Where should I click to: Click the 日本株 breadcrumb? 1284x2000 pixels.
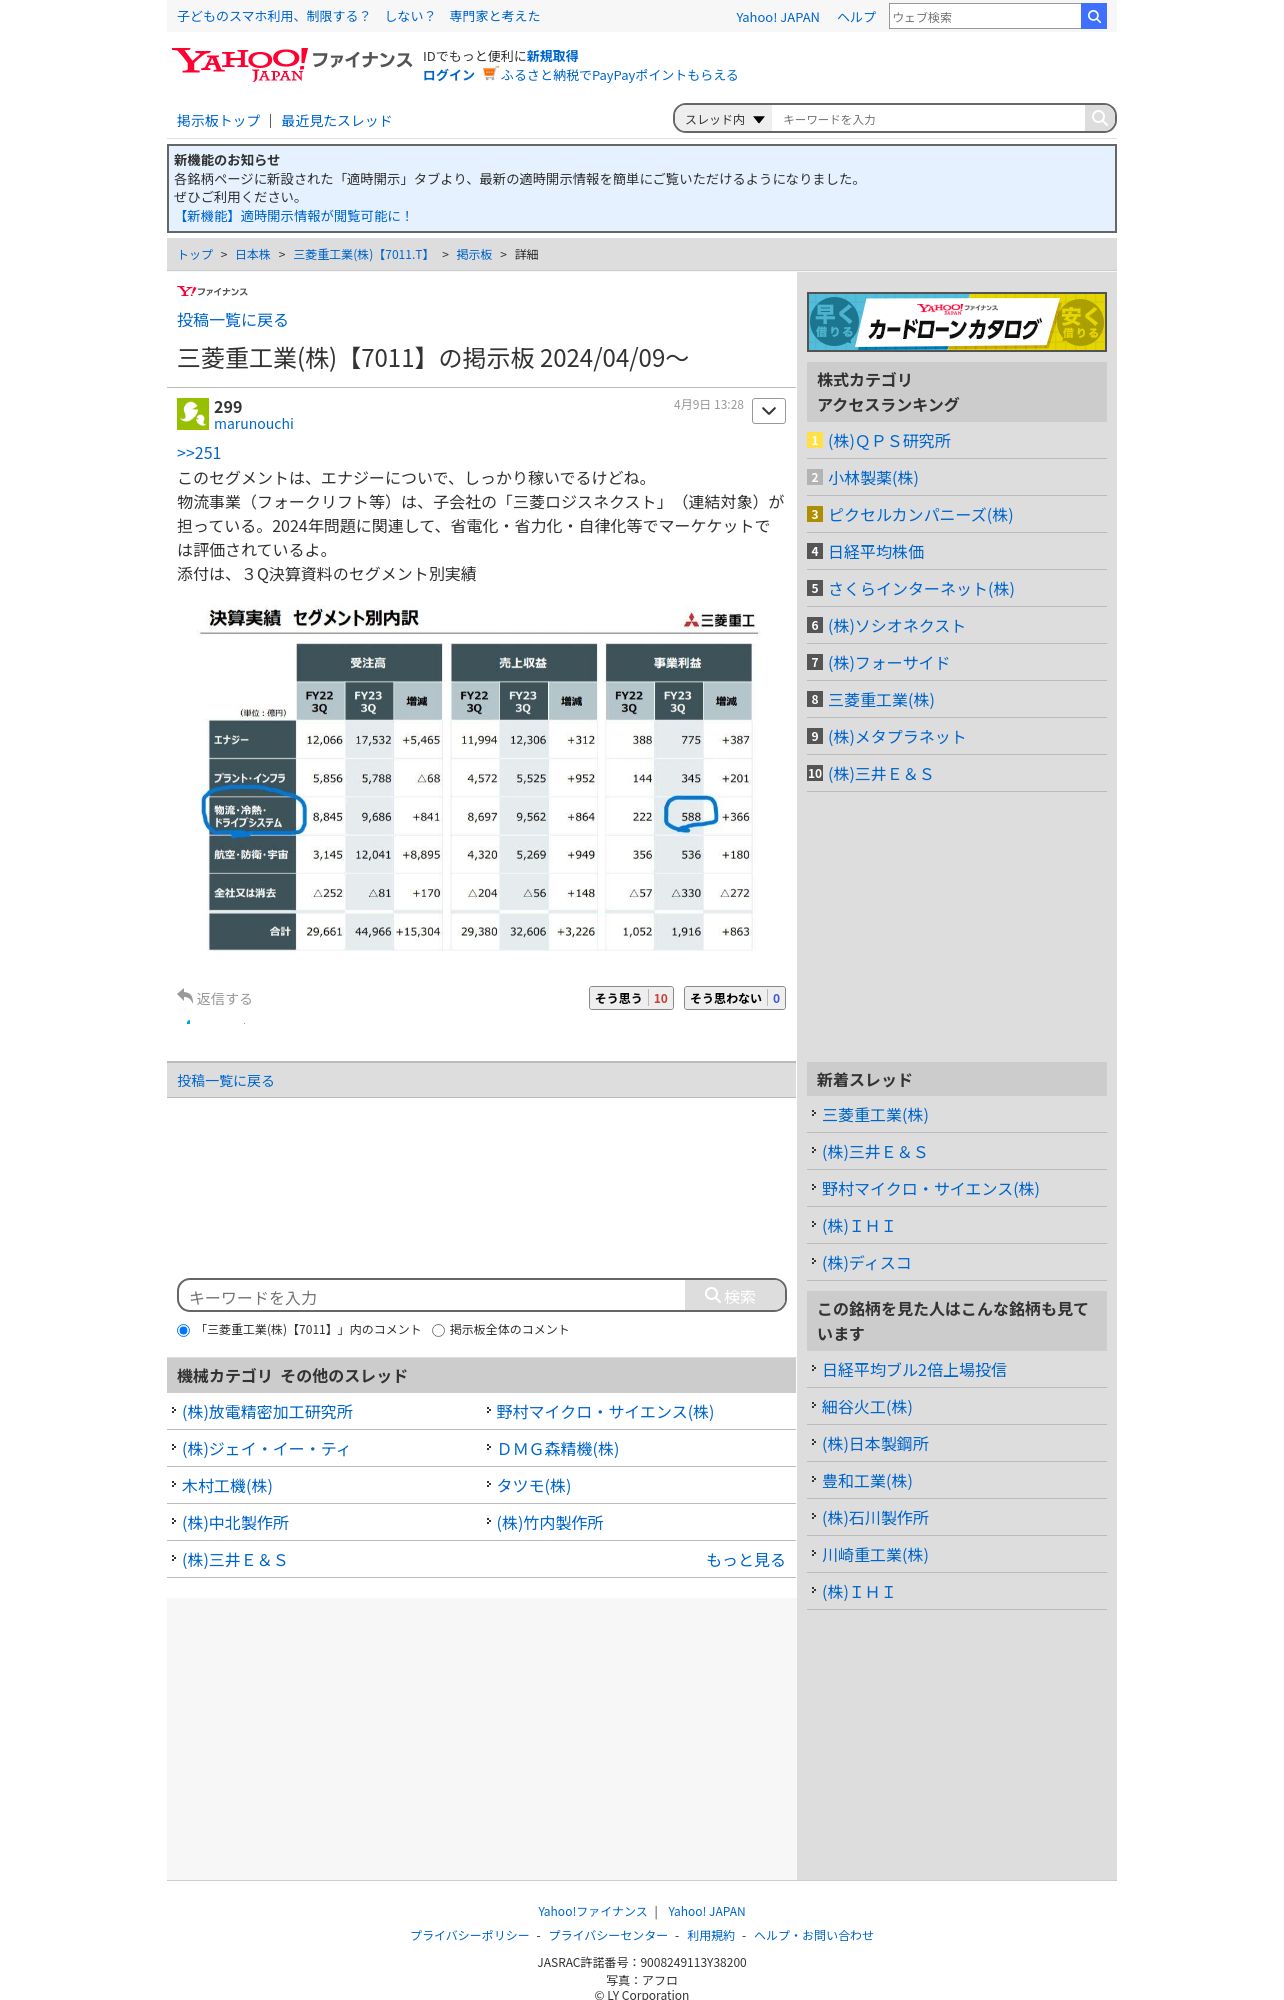(x=253, y=255)
